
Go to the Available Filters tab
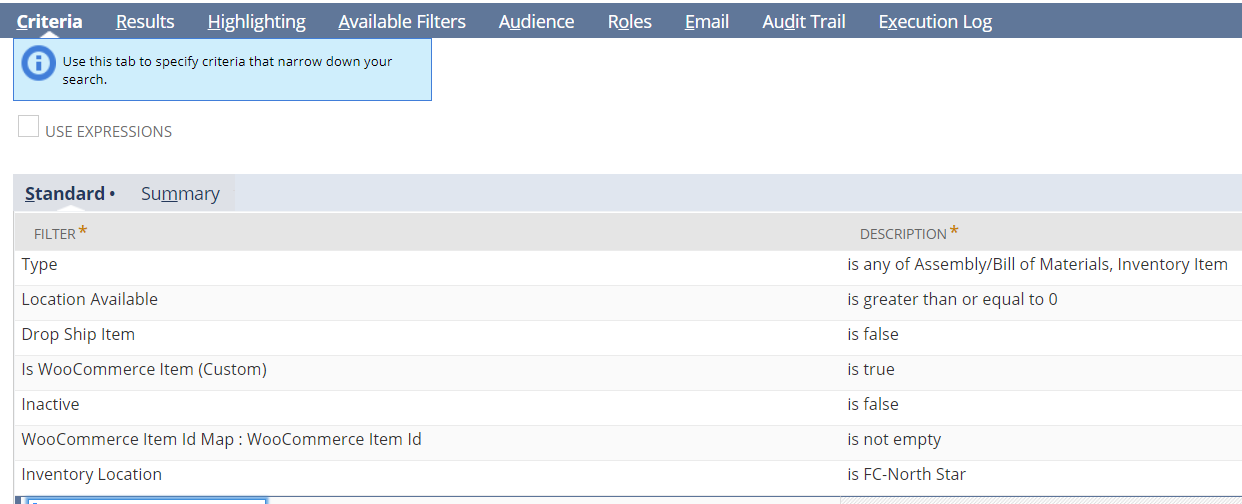pos(402,21)
